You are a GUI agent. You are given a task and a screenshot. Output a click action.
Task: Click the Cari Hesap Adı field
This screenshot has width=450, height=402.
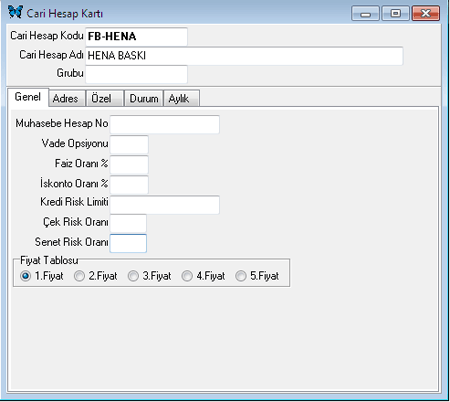click(x=244, y=56)
